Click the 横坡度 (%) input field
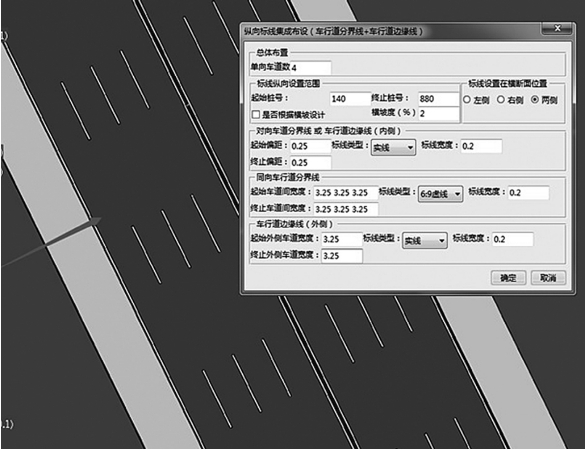 [x=438, y=114]
